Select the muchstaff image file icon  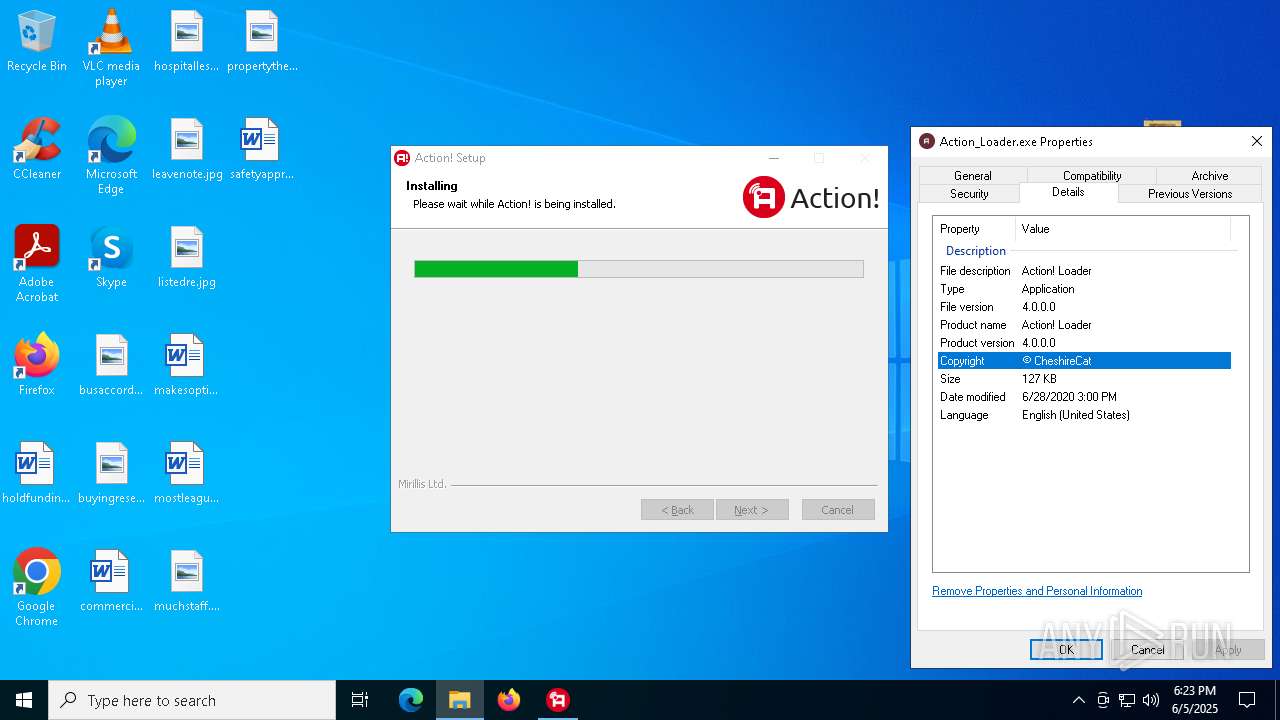pyautogui.click(x=187, y=582)
